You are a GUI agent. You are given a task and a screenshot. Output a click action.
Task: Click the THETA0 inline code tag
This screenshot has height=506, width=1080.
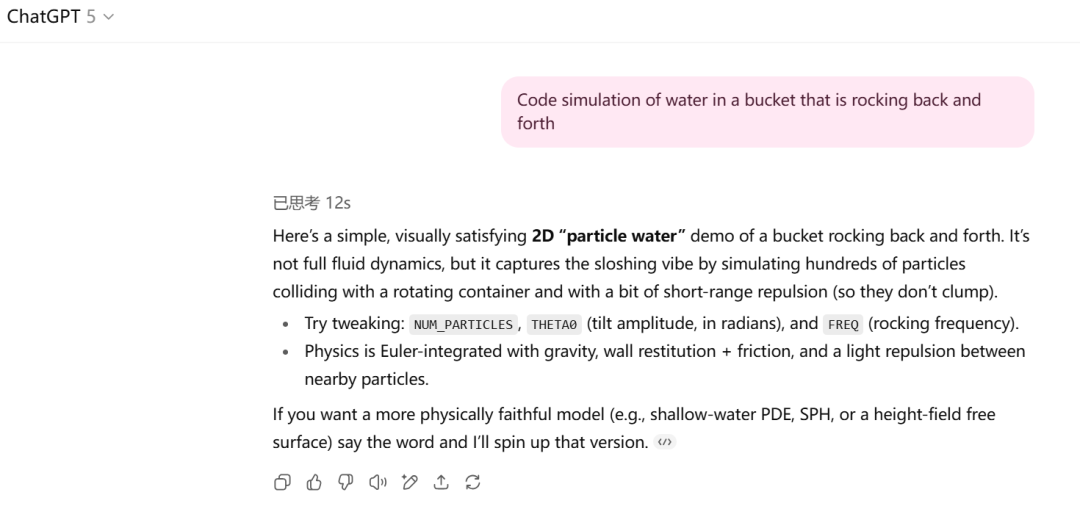pyautogui.click(x=553, y=325)
